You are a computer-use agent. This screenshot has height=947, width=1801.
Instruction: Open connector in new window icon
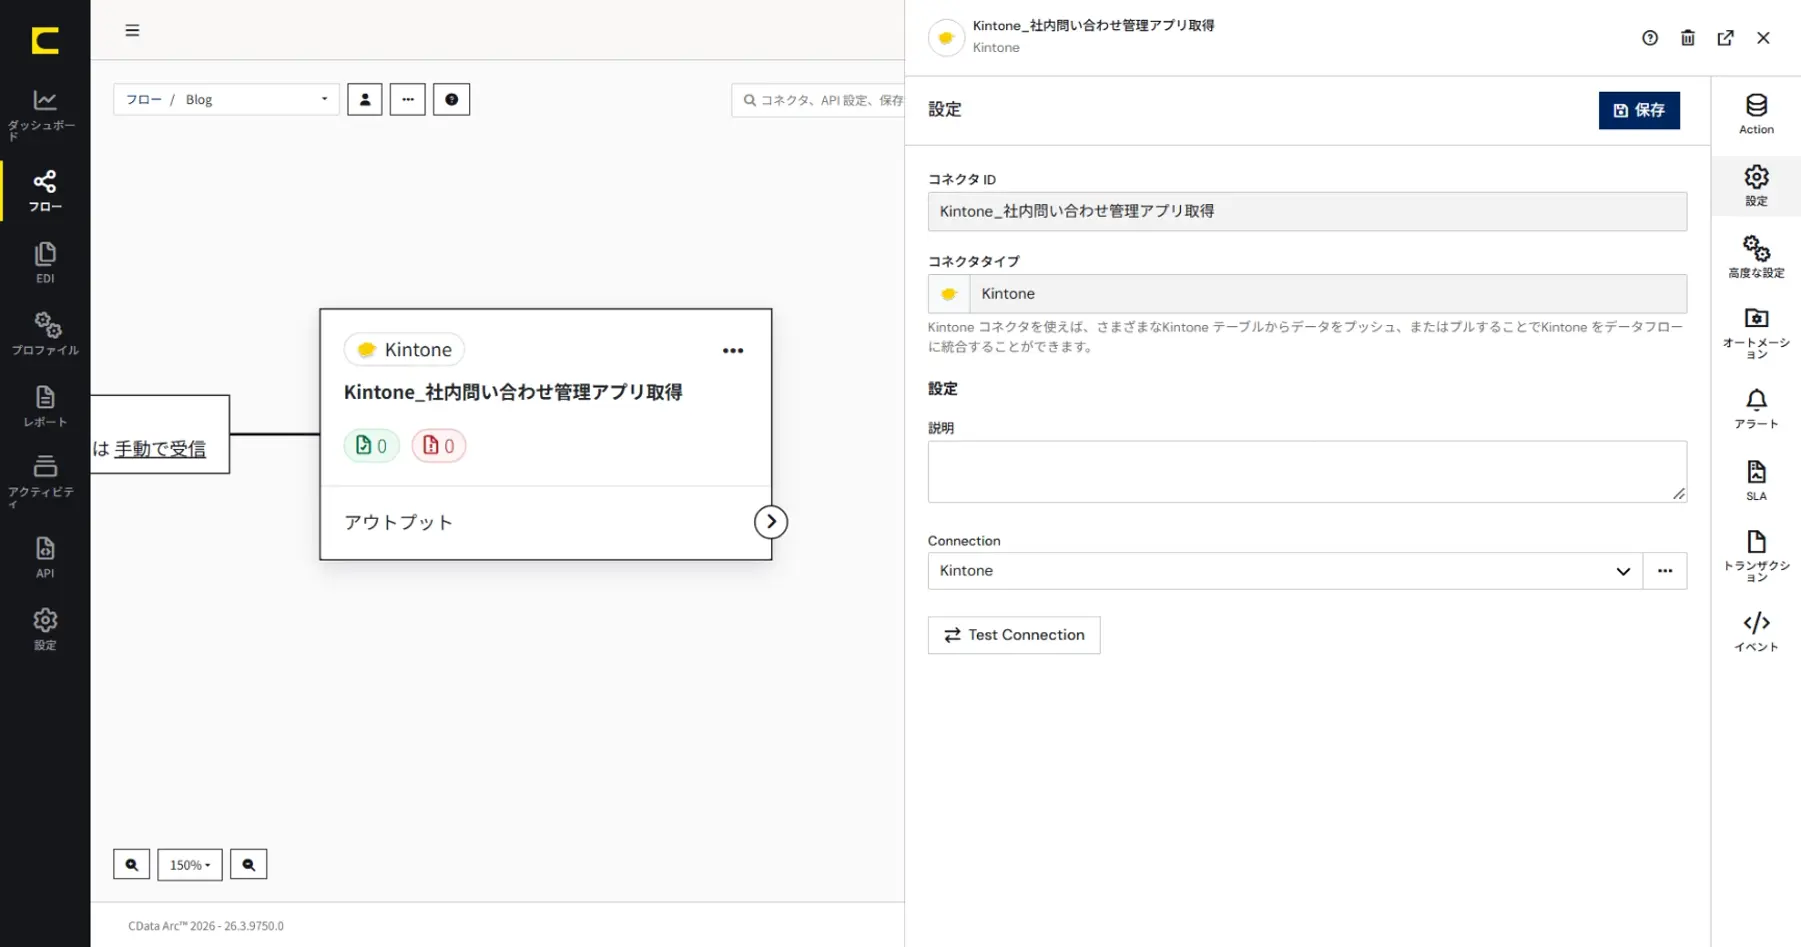click(1726, 38)
